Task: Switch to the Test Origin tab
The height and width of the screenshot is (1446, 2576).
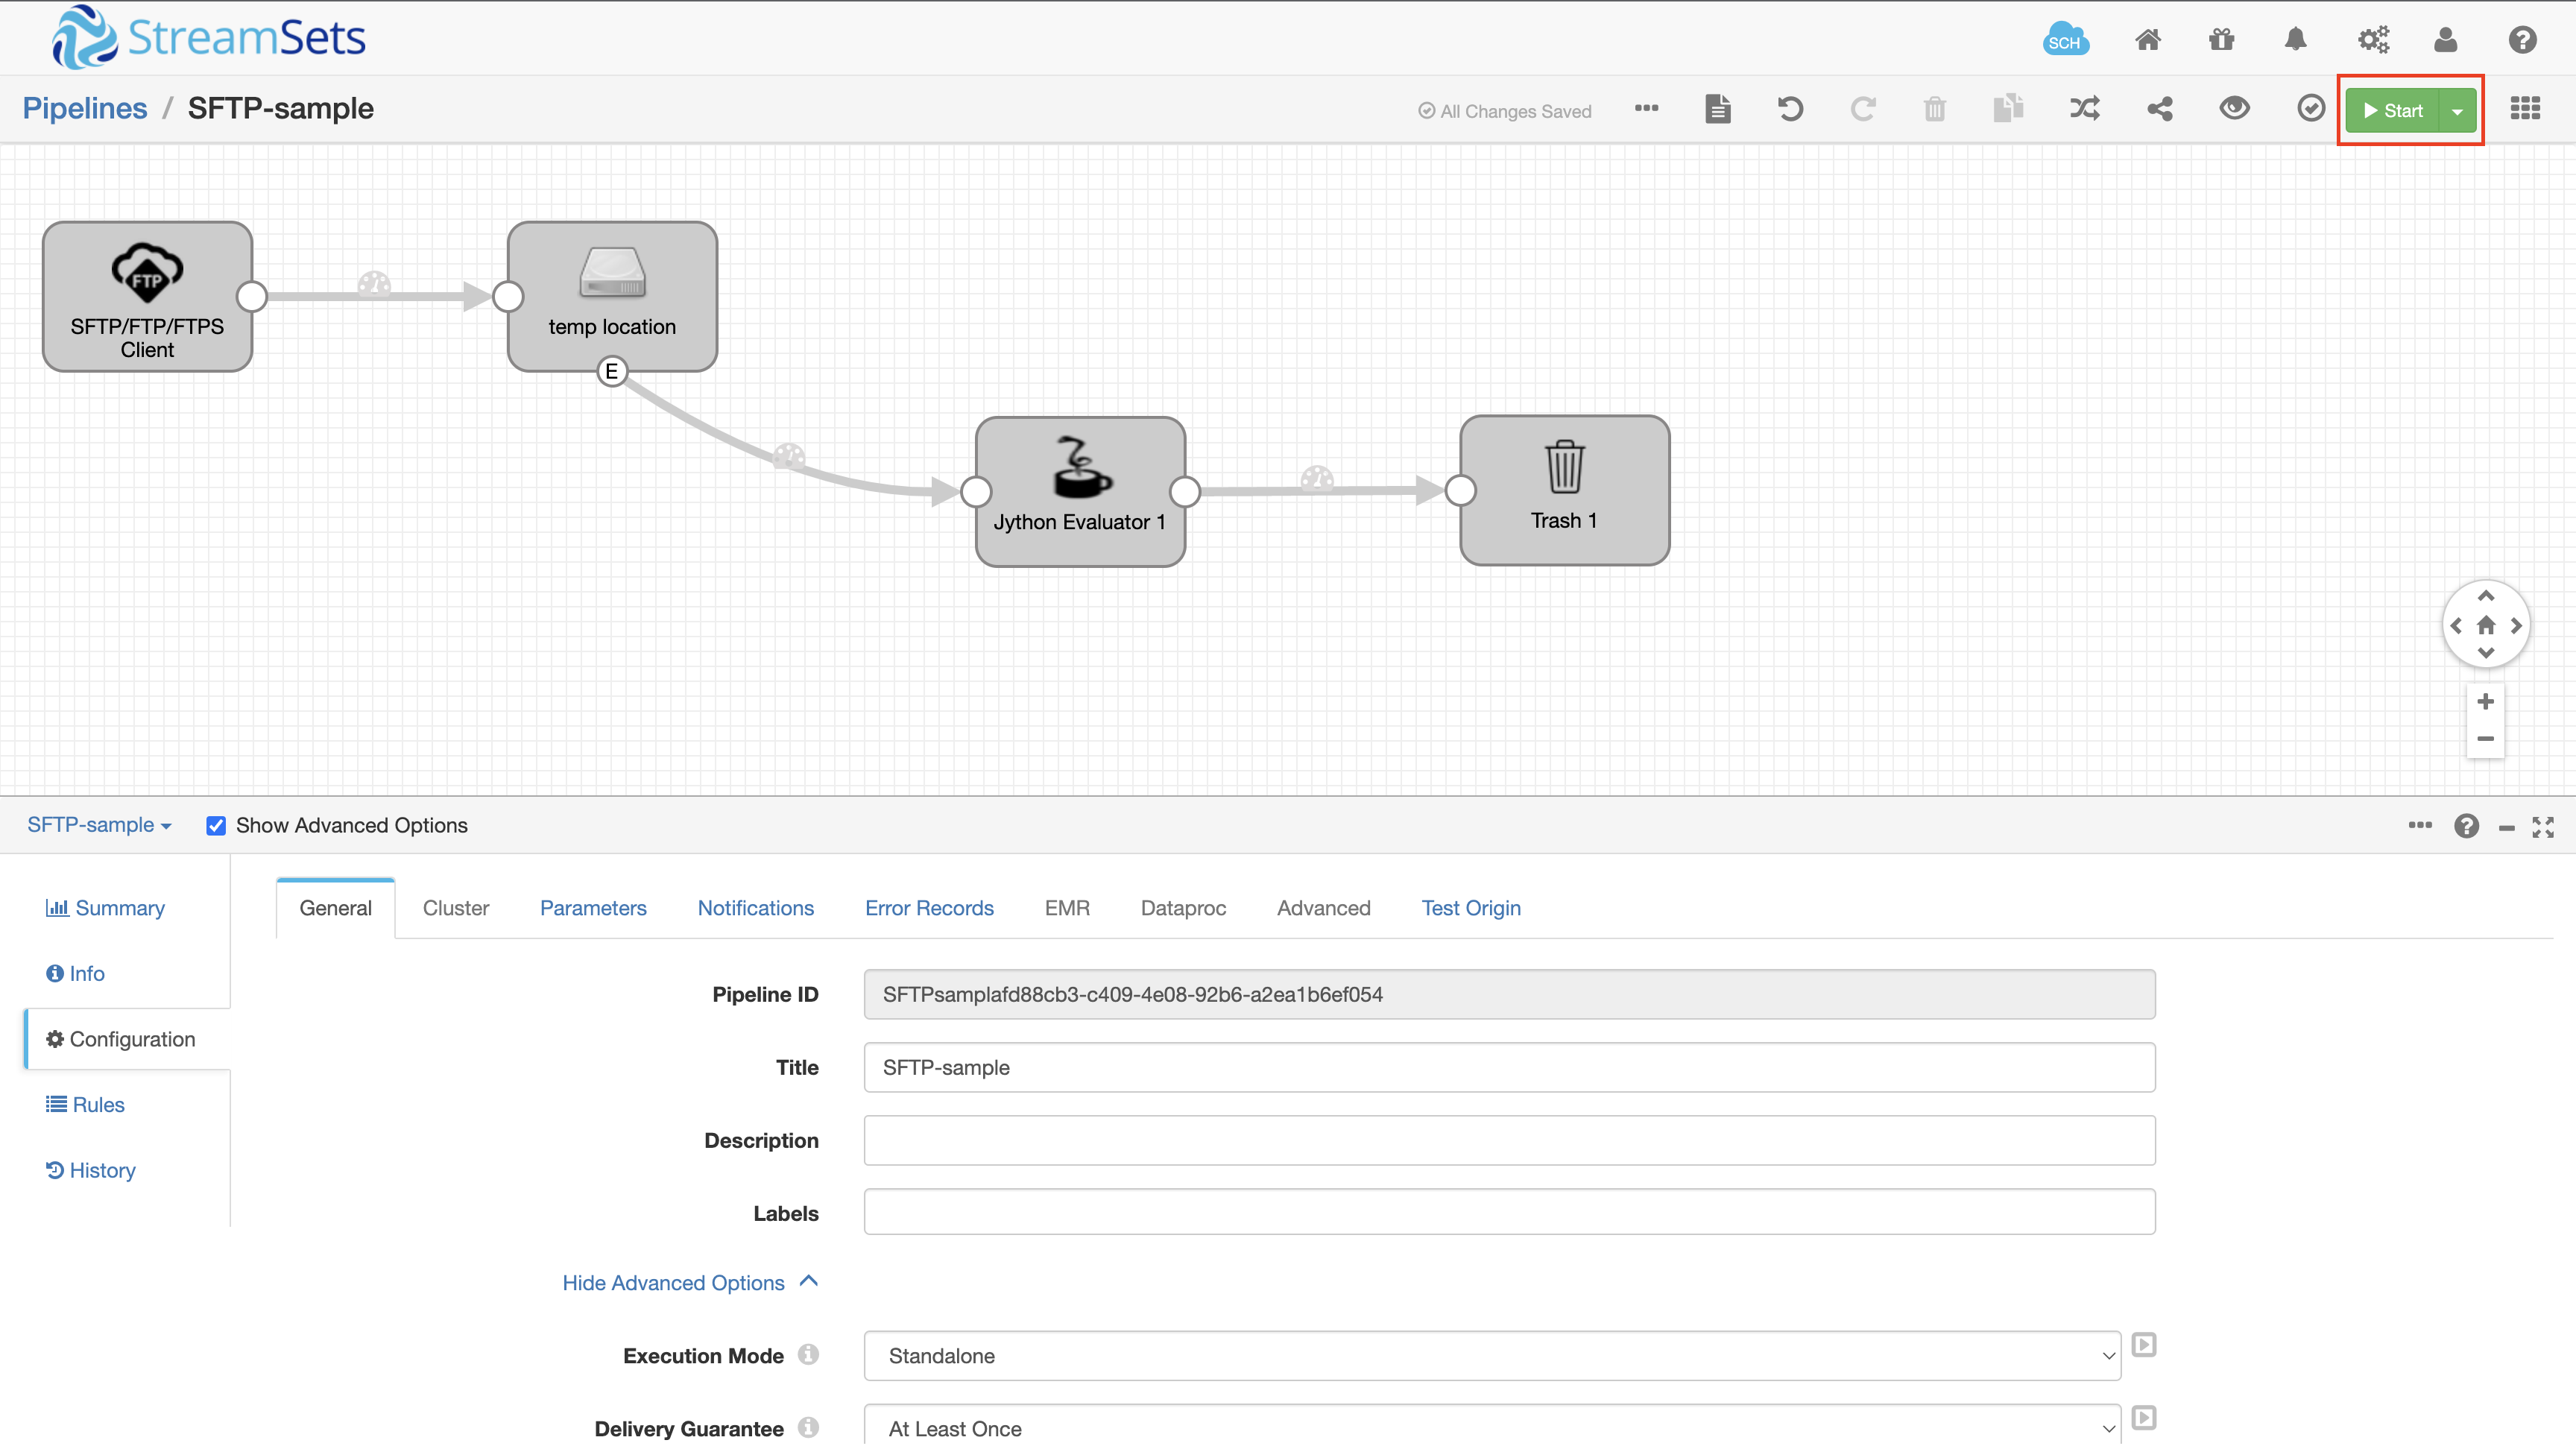Action: [x=1471, y=908]
